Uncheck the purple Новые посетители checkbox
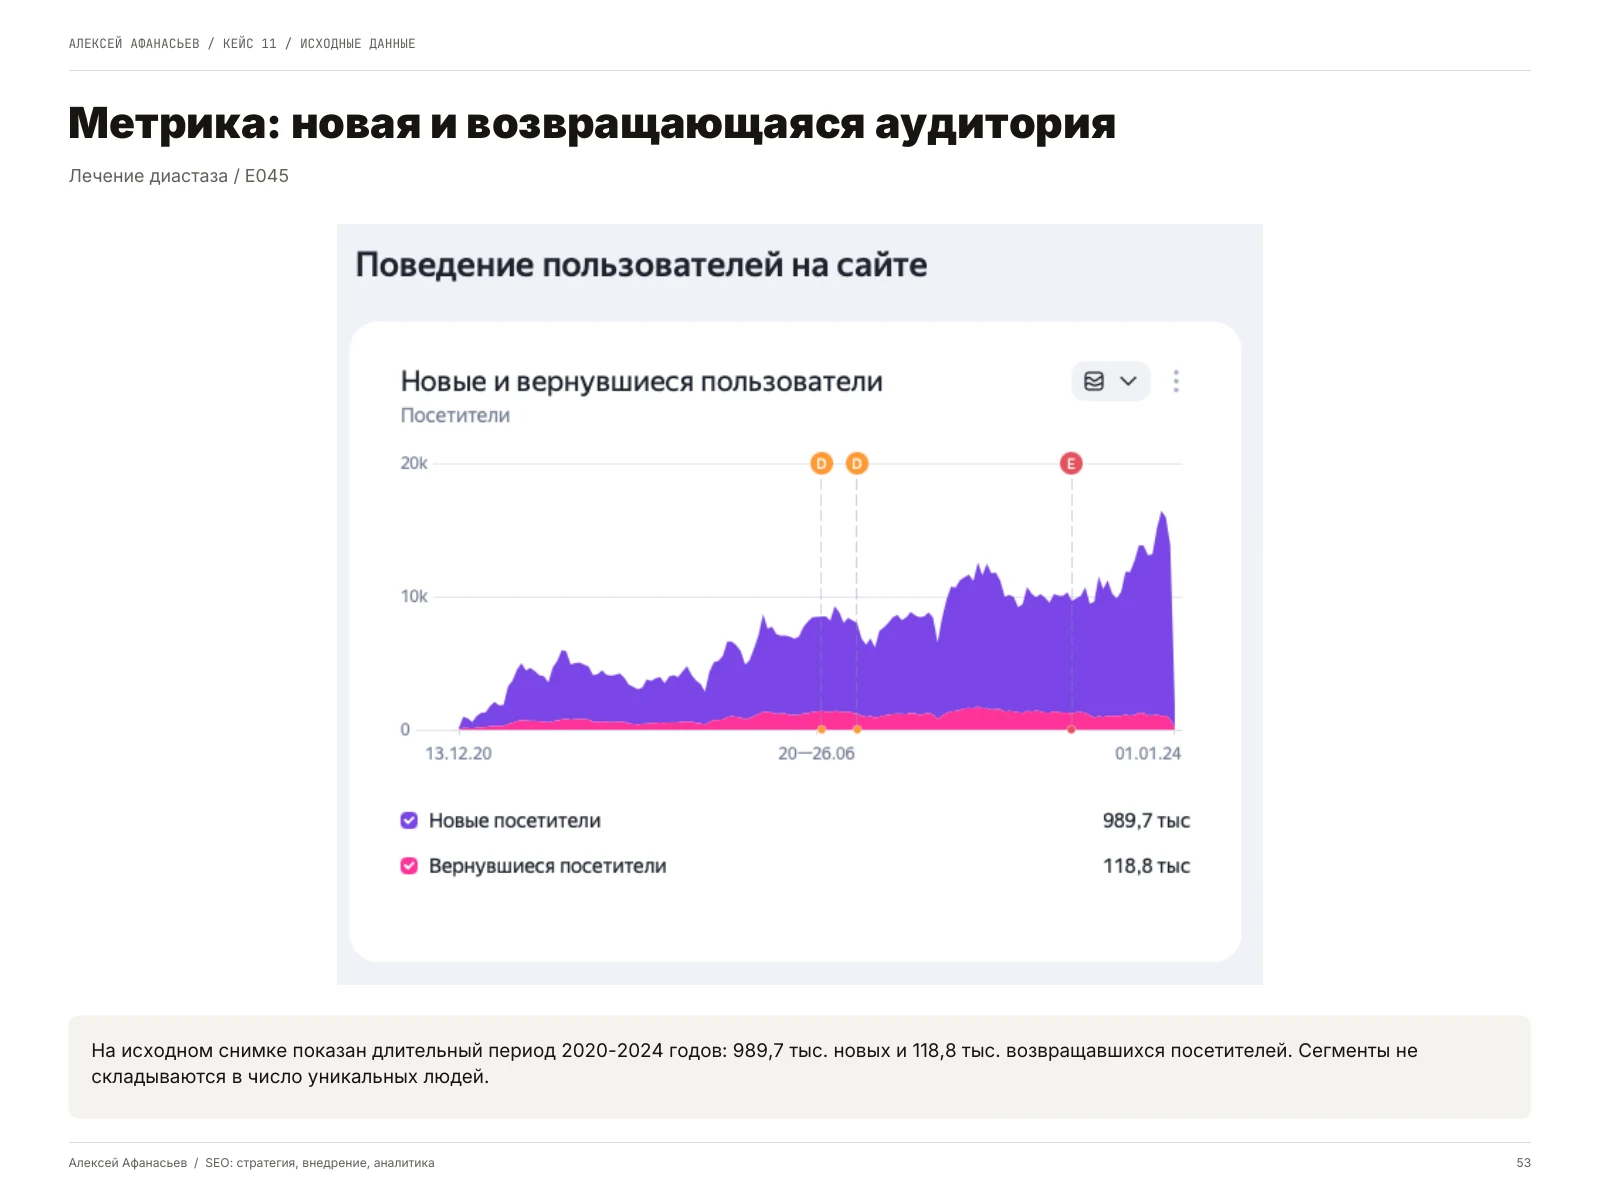Viewport: 1600px width, 1200px height. pos(409,821)
